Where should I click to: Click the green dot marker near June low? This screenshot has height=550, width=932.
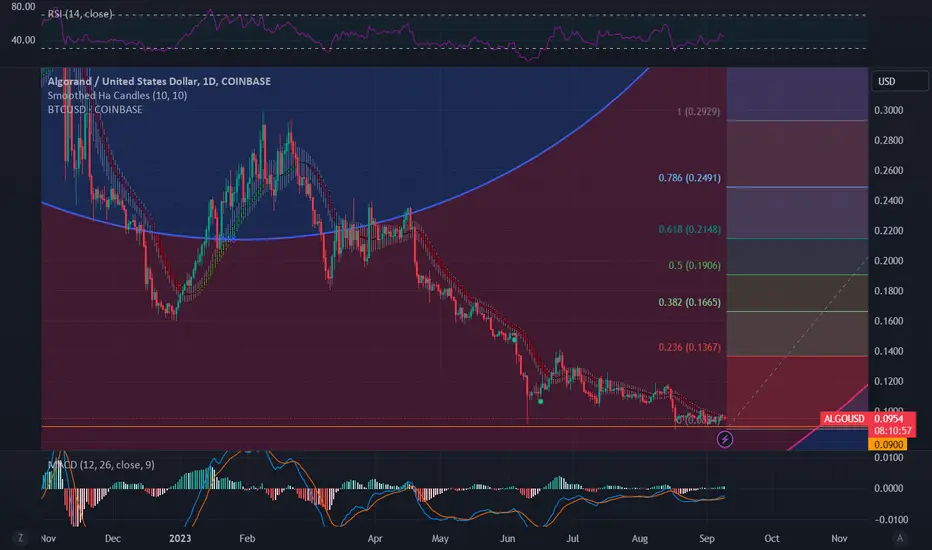pyautogui.click(x=540, y=401)
